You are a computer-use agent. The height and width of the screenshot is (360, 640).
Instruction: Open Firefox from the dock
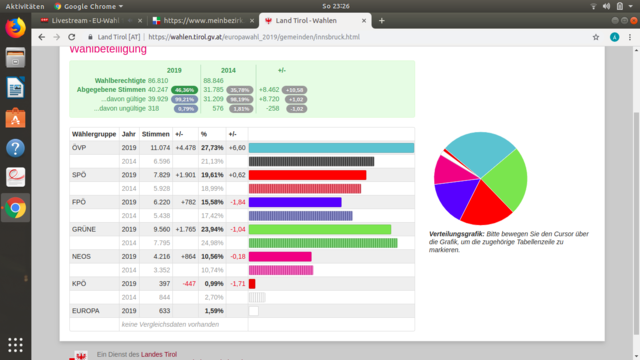tap(16, 28)
